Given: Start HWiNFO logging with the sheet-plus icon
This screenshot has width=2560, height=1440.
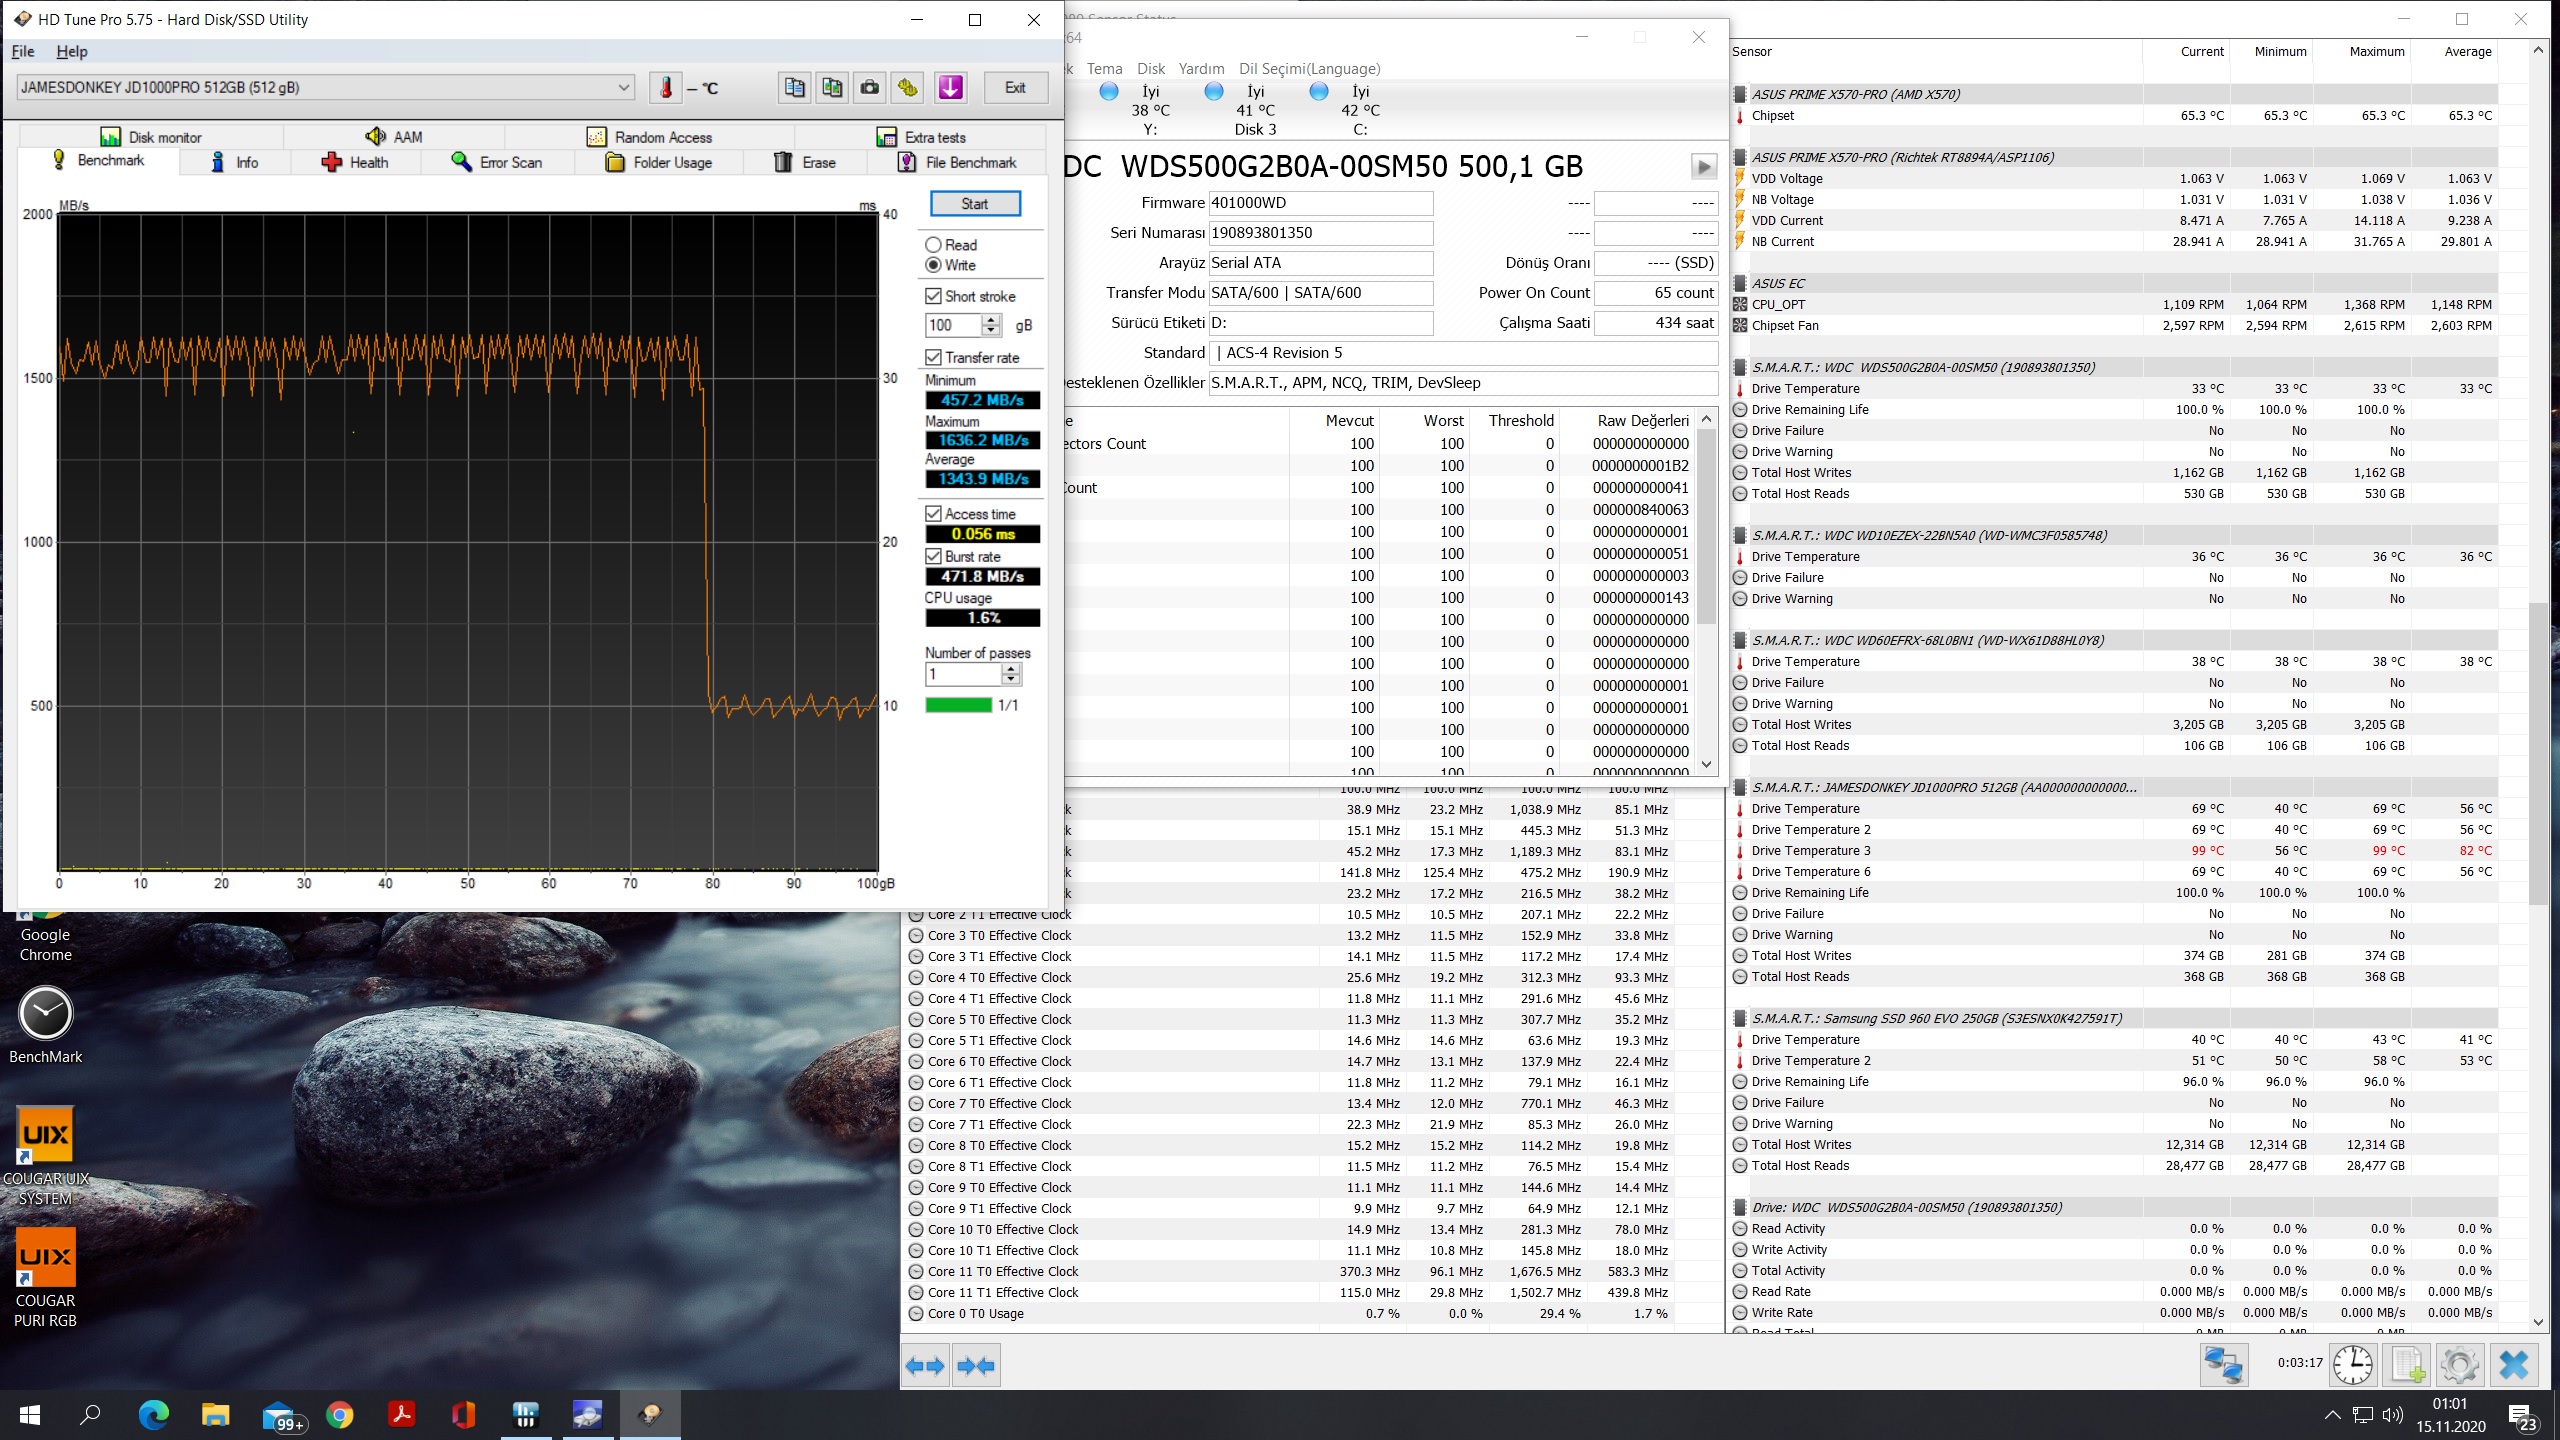Looking at the screenshot, I should (2407, 1365).
